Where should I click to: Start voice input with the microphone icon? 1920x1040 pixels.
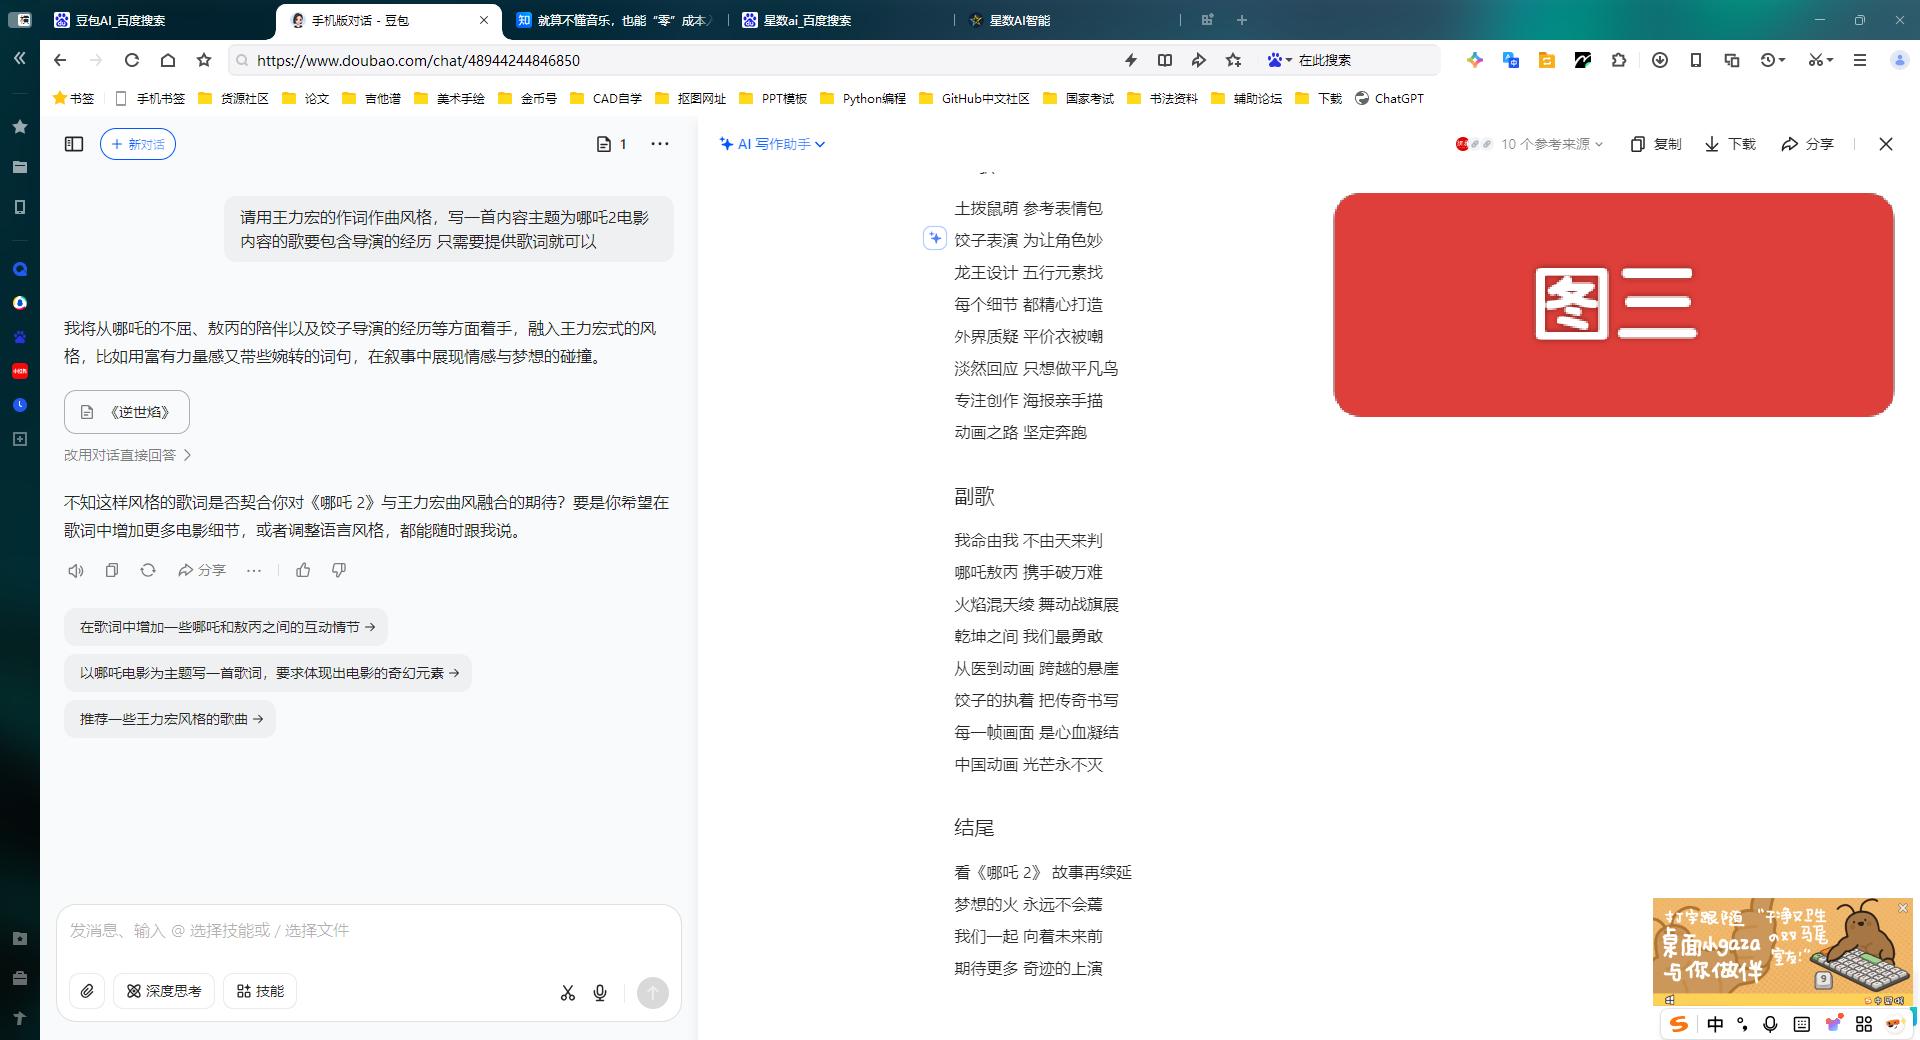[600, 993]
